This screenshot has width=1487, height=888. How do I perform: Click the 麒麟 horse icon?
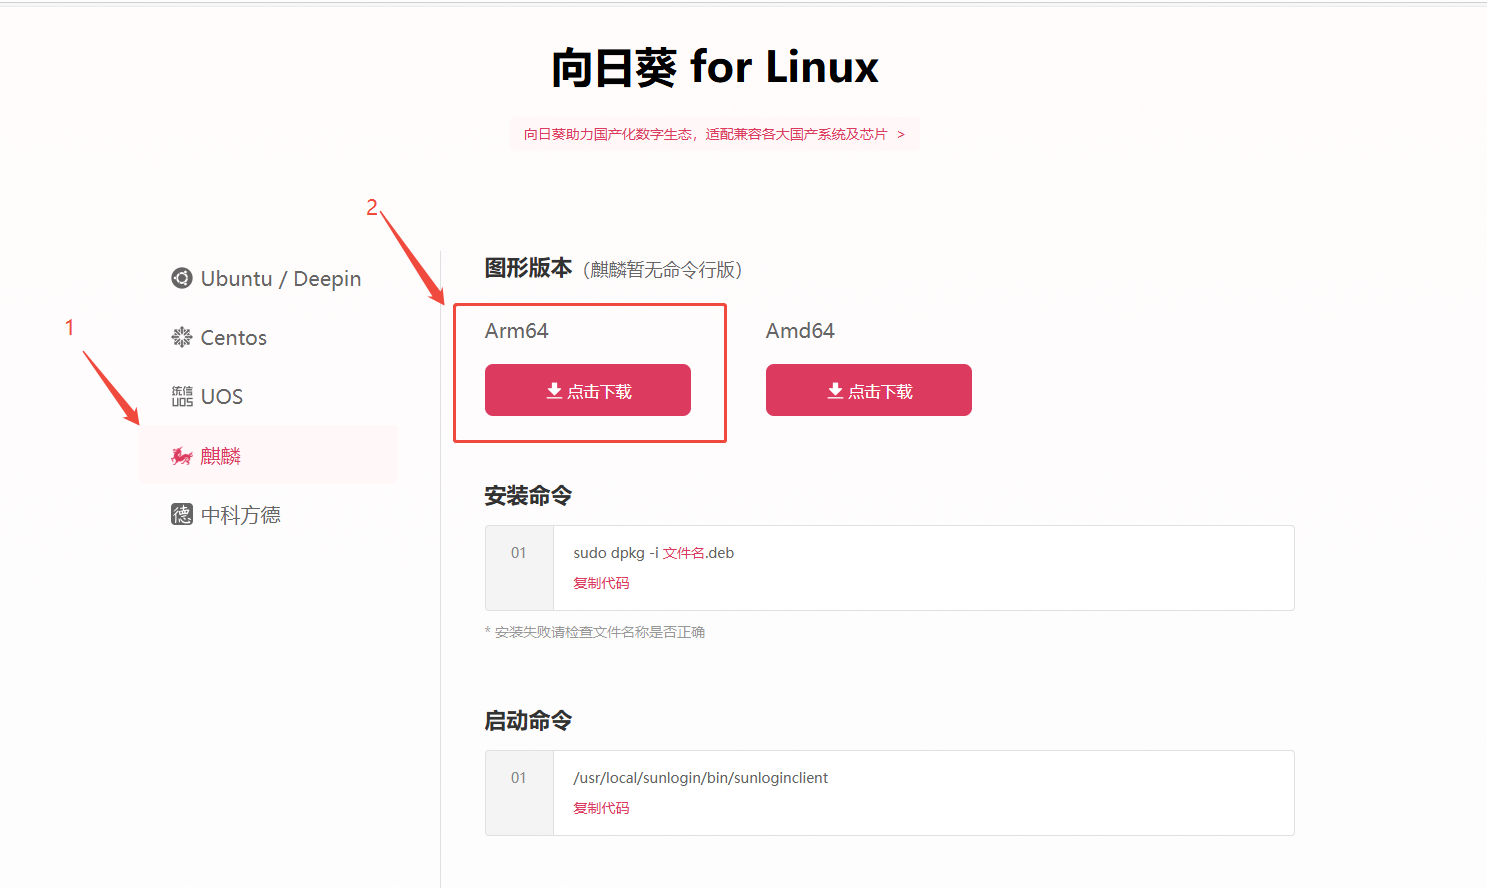click(x=181, y=455)
